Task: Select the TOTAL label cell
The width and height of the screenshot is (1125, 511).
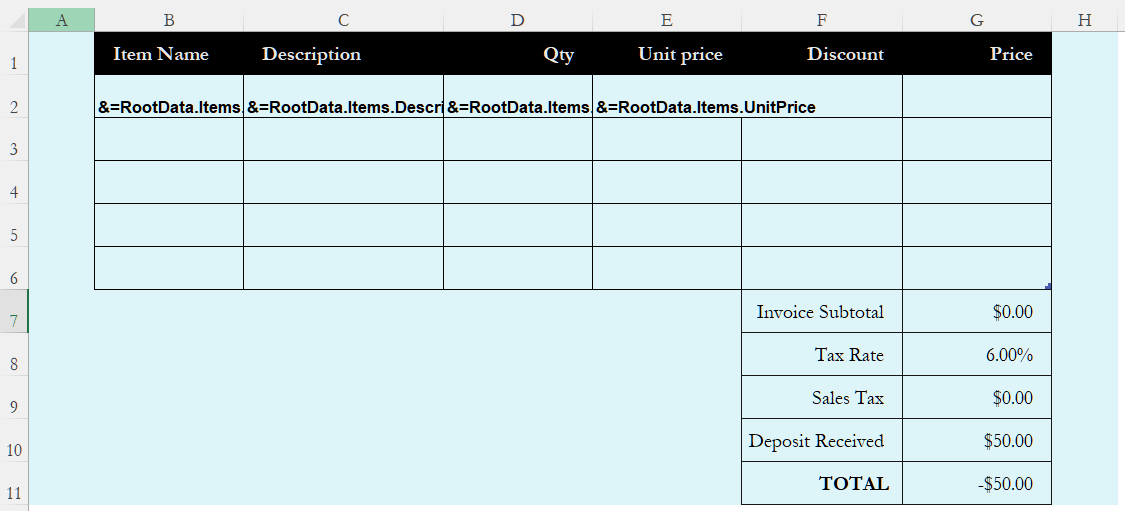Action: 822,484
